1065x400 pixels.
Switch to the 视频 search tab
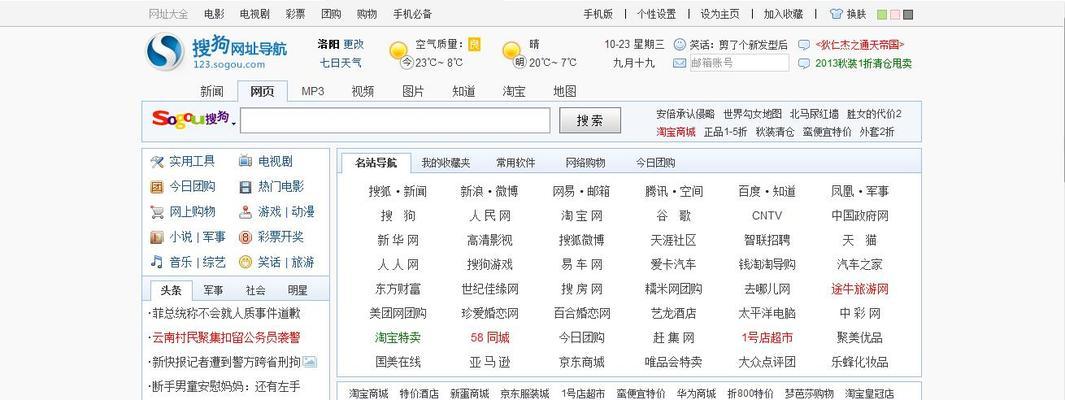click(363, 91)
